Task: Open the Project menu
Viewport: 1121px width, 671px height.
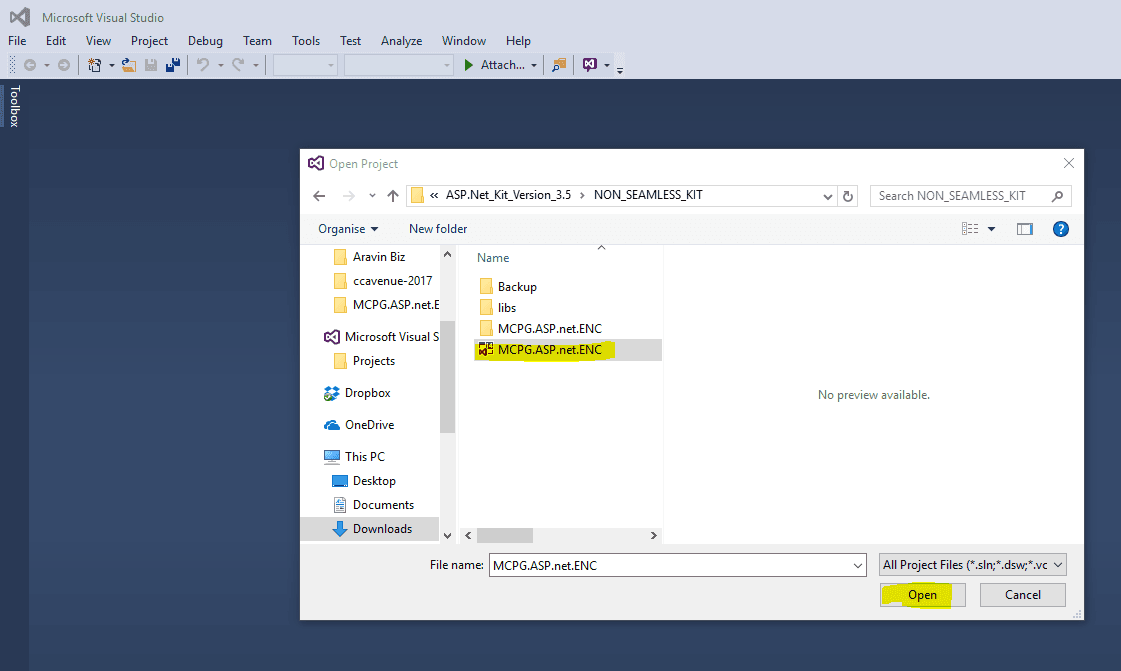Action: click(x=149, y=41)
